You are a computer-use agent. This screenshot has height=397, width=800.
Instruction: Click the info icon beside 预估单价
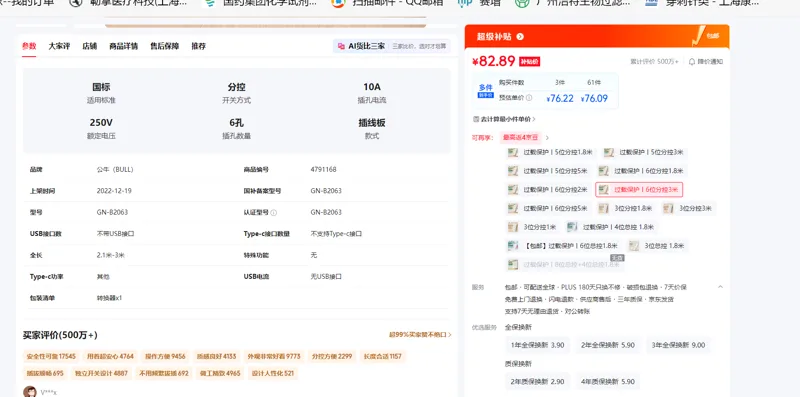(529, 97)
